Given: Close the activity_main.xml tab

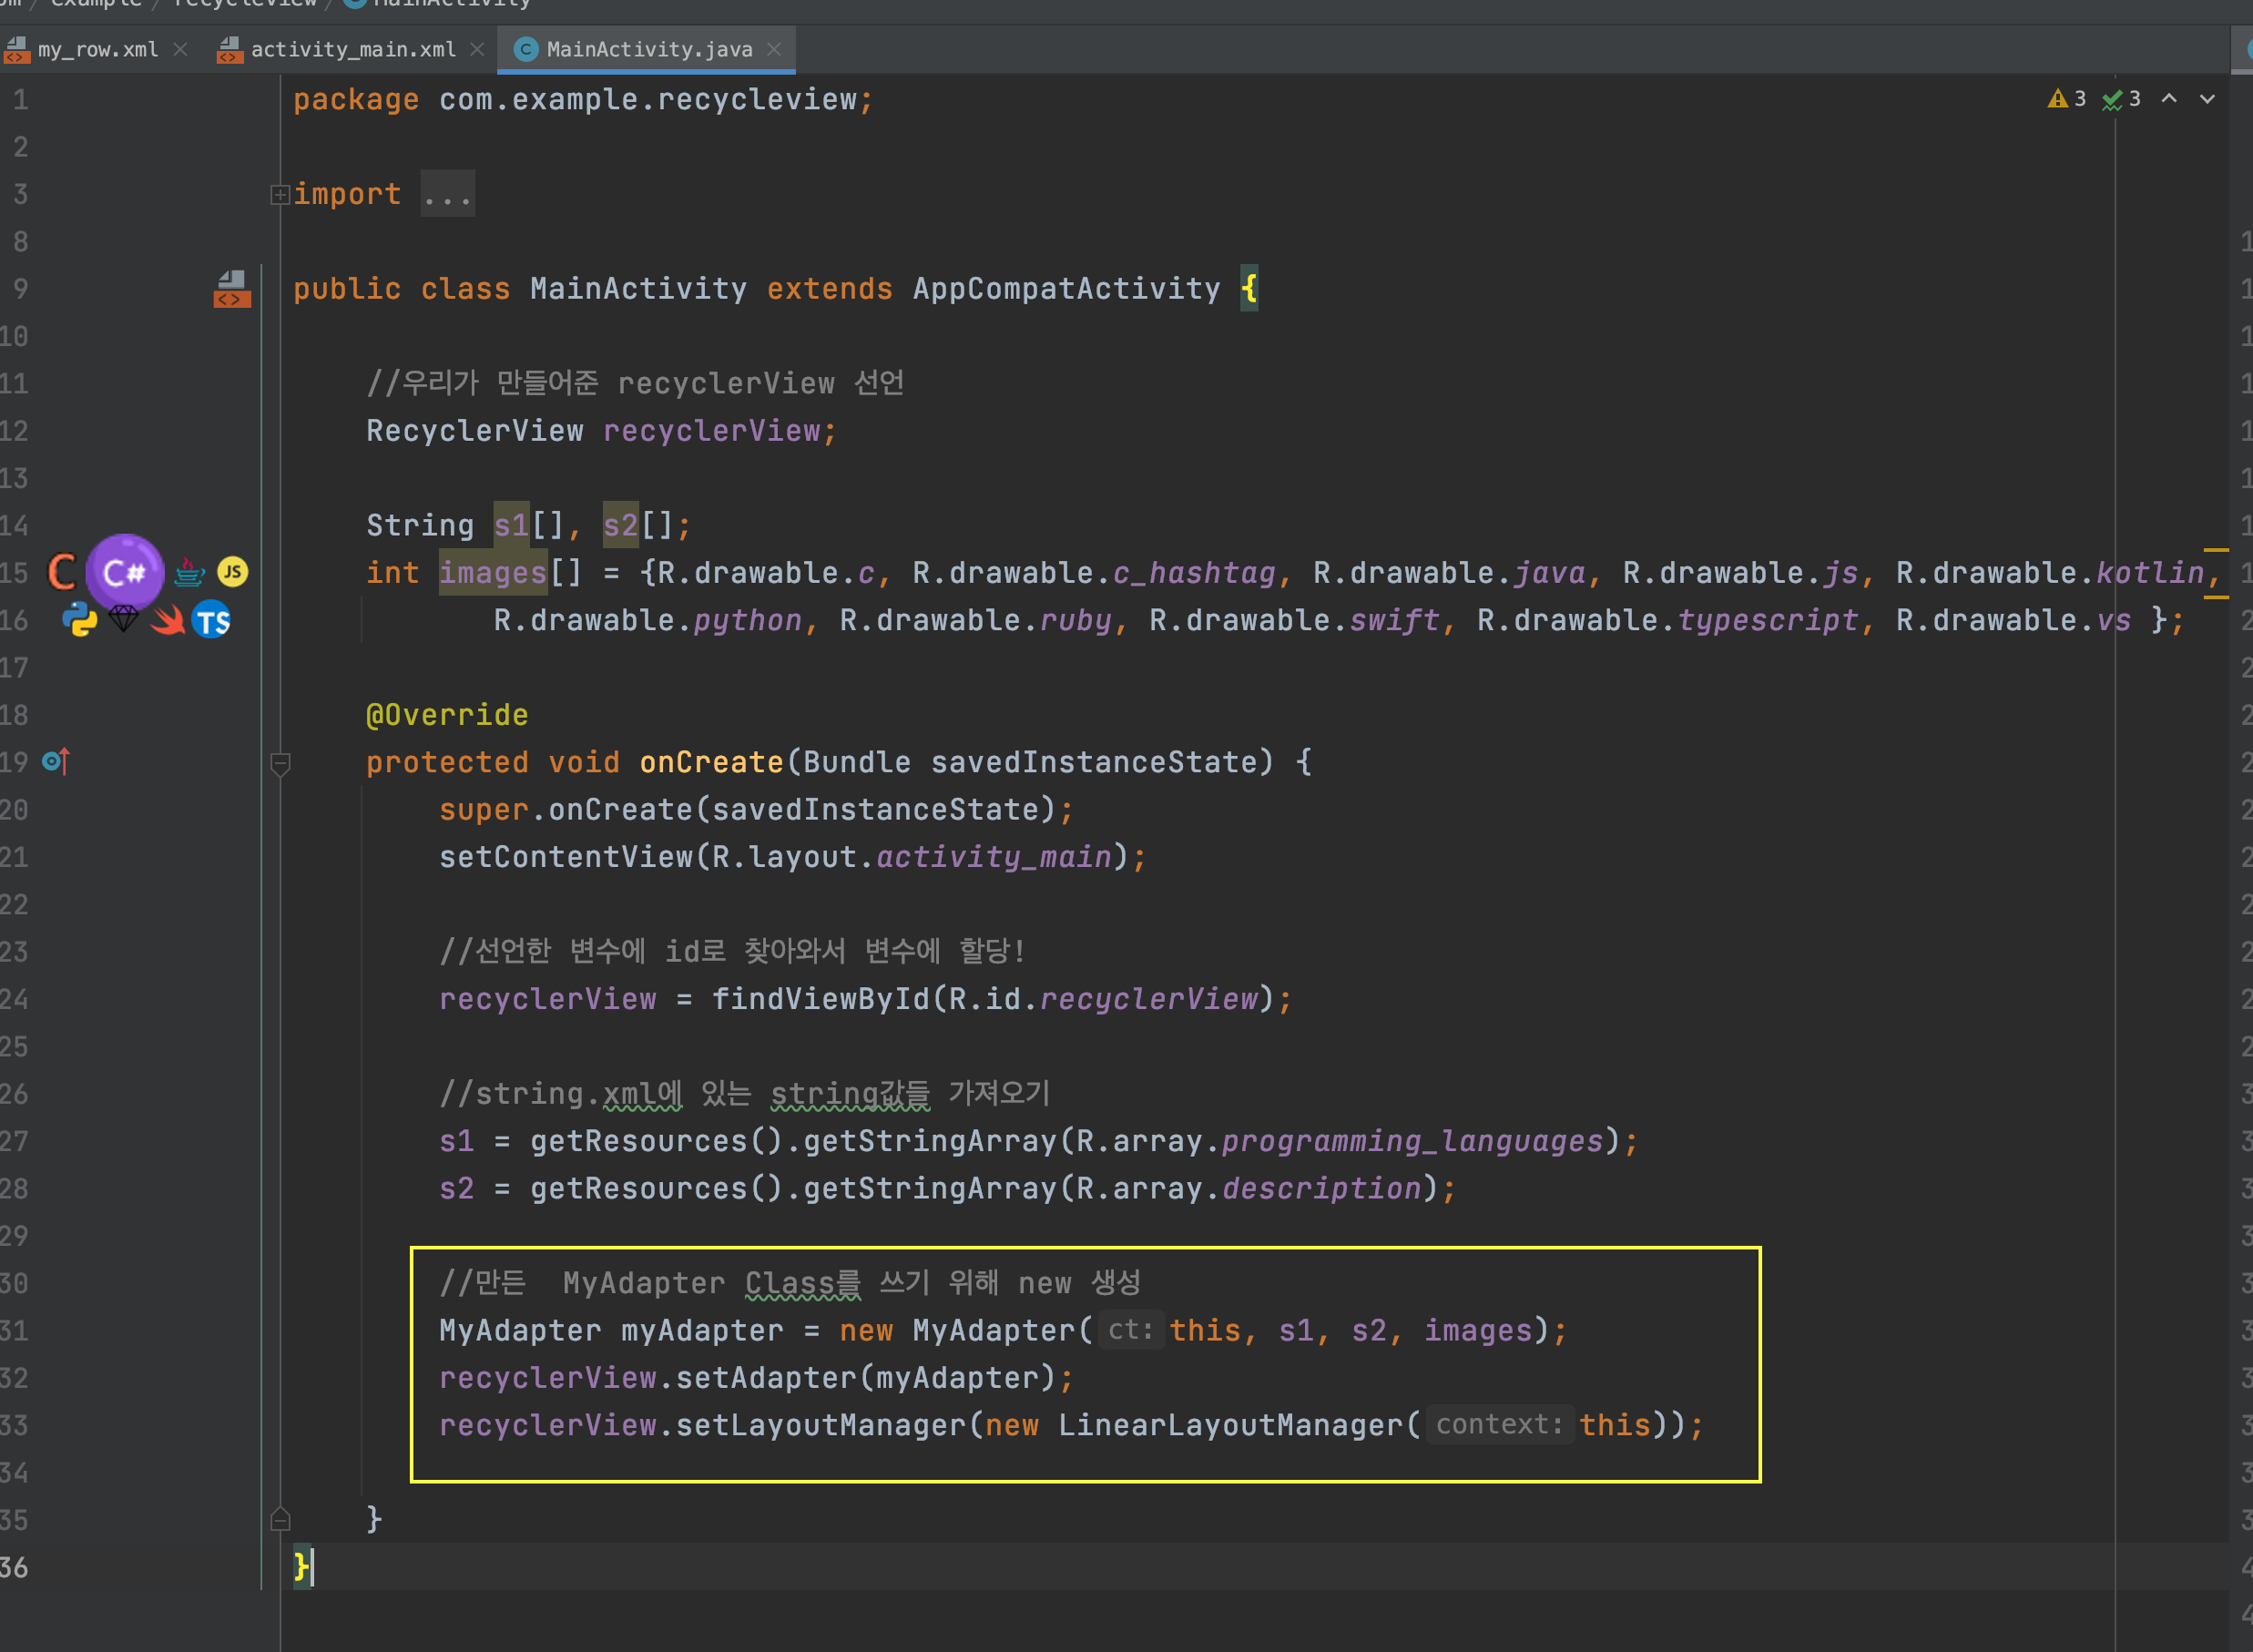Looking at the screenshot, I should [477, 49].
